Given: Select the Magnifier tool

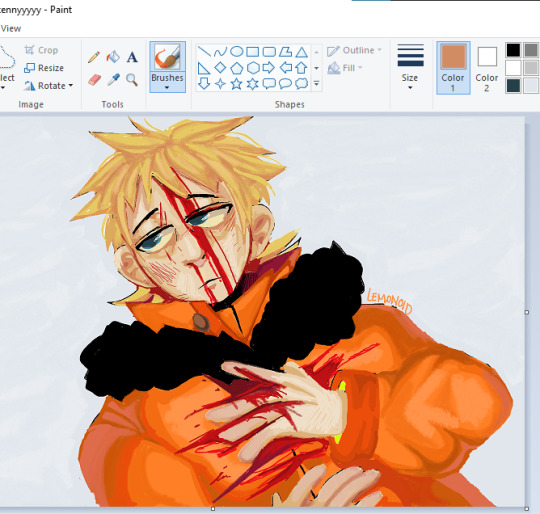Looking at the screenshot, I should tap(132, 80).
